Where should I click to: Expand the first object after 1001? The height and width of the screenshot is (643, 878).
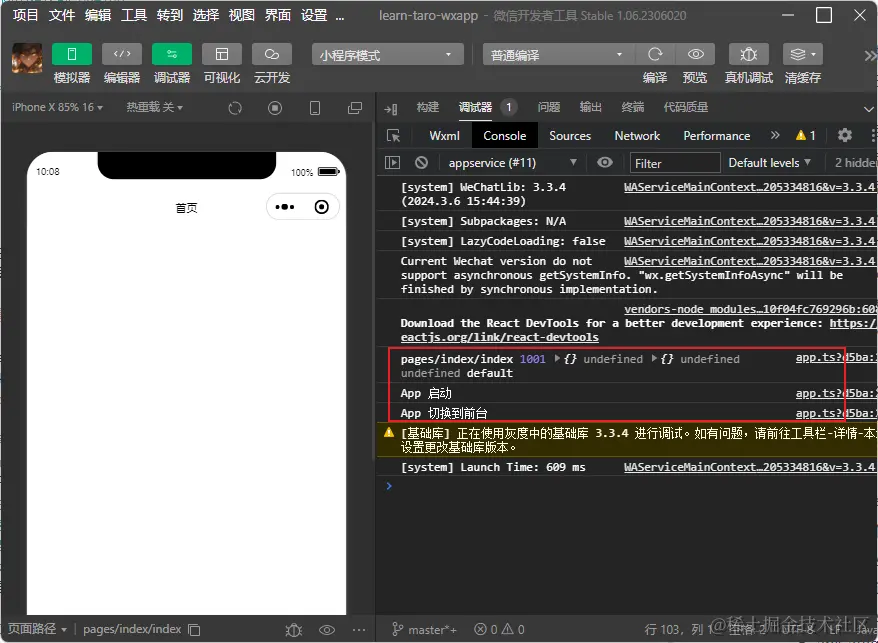557,358
